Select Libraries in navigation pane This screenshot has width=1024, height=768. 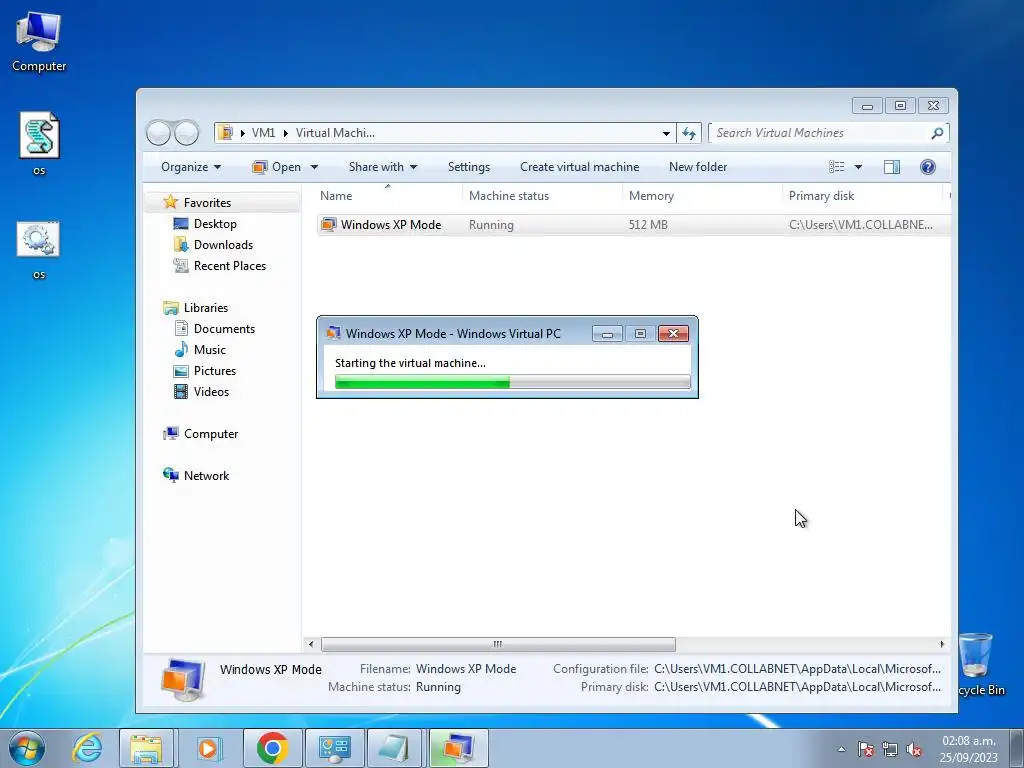[206, 308]
